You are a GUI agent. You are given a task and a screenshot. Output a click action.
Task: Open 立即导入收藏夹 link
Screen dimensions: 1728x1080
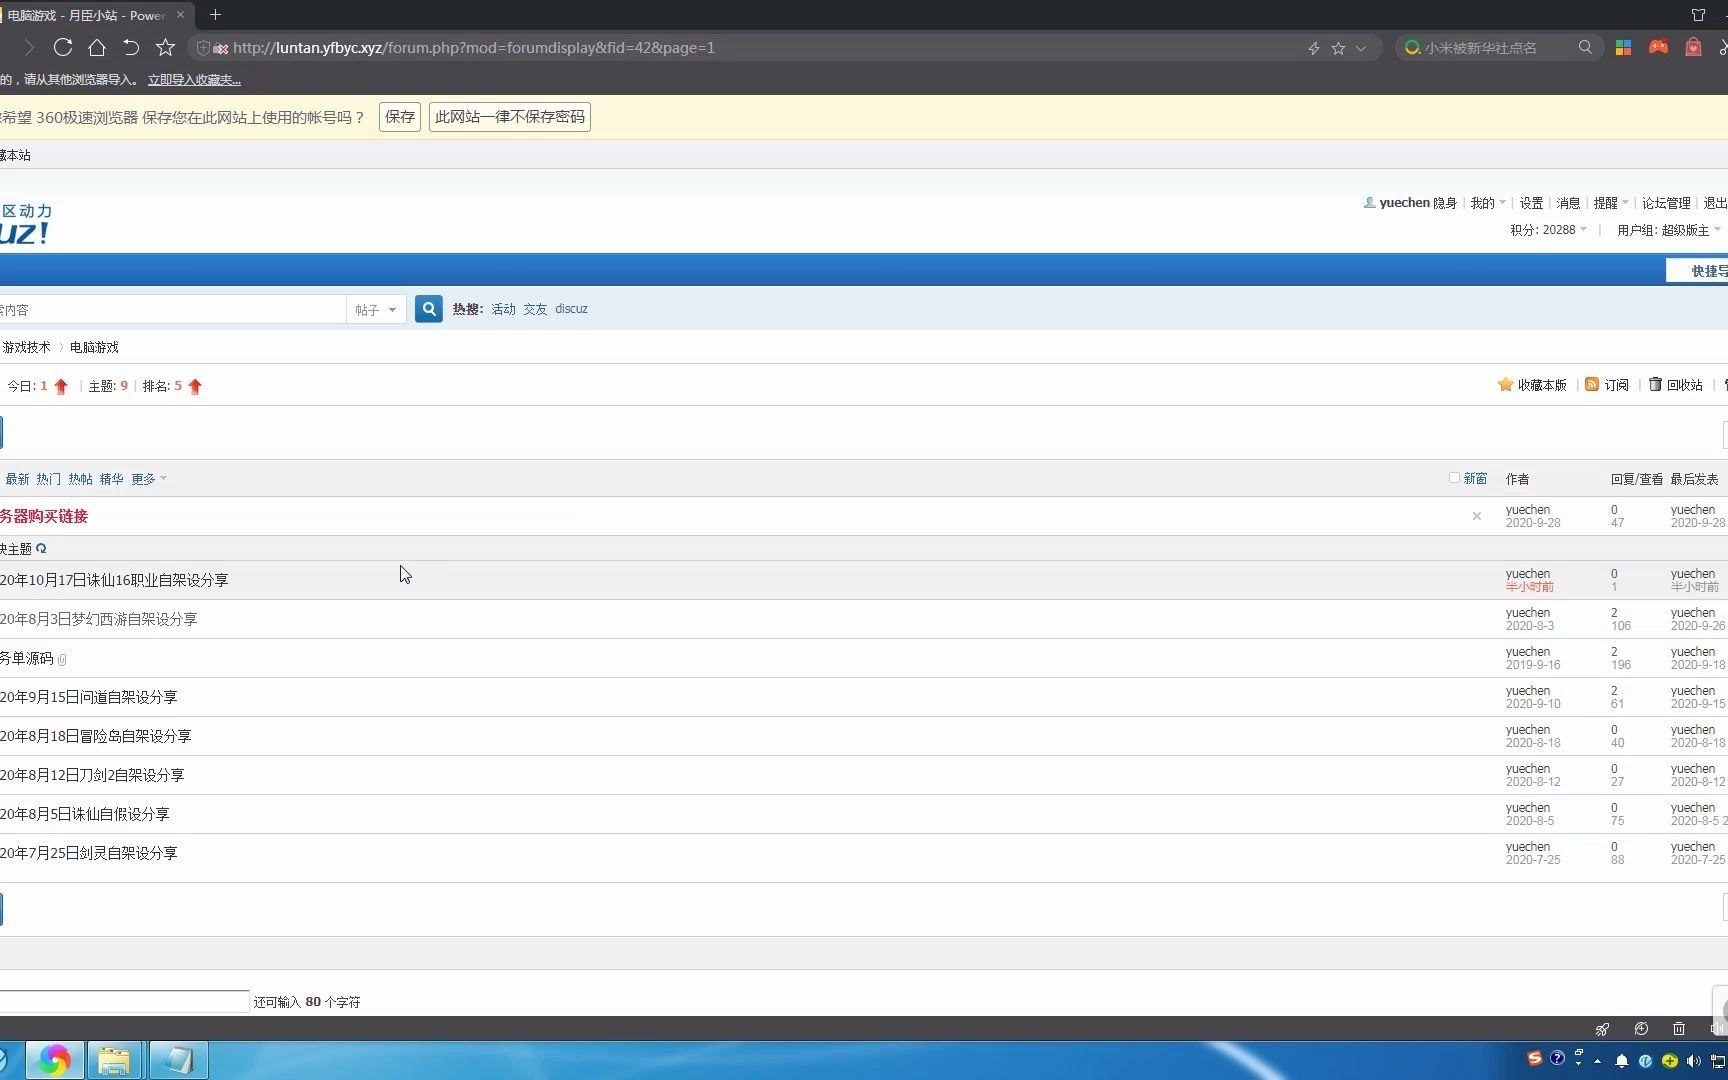tap(194, 80)
